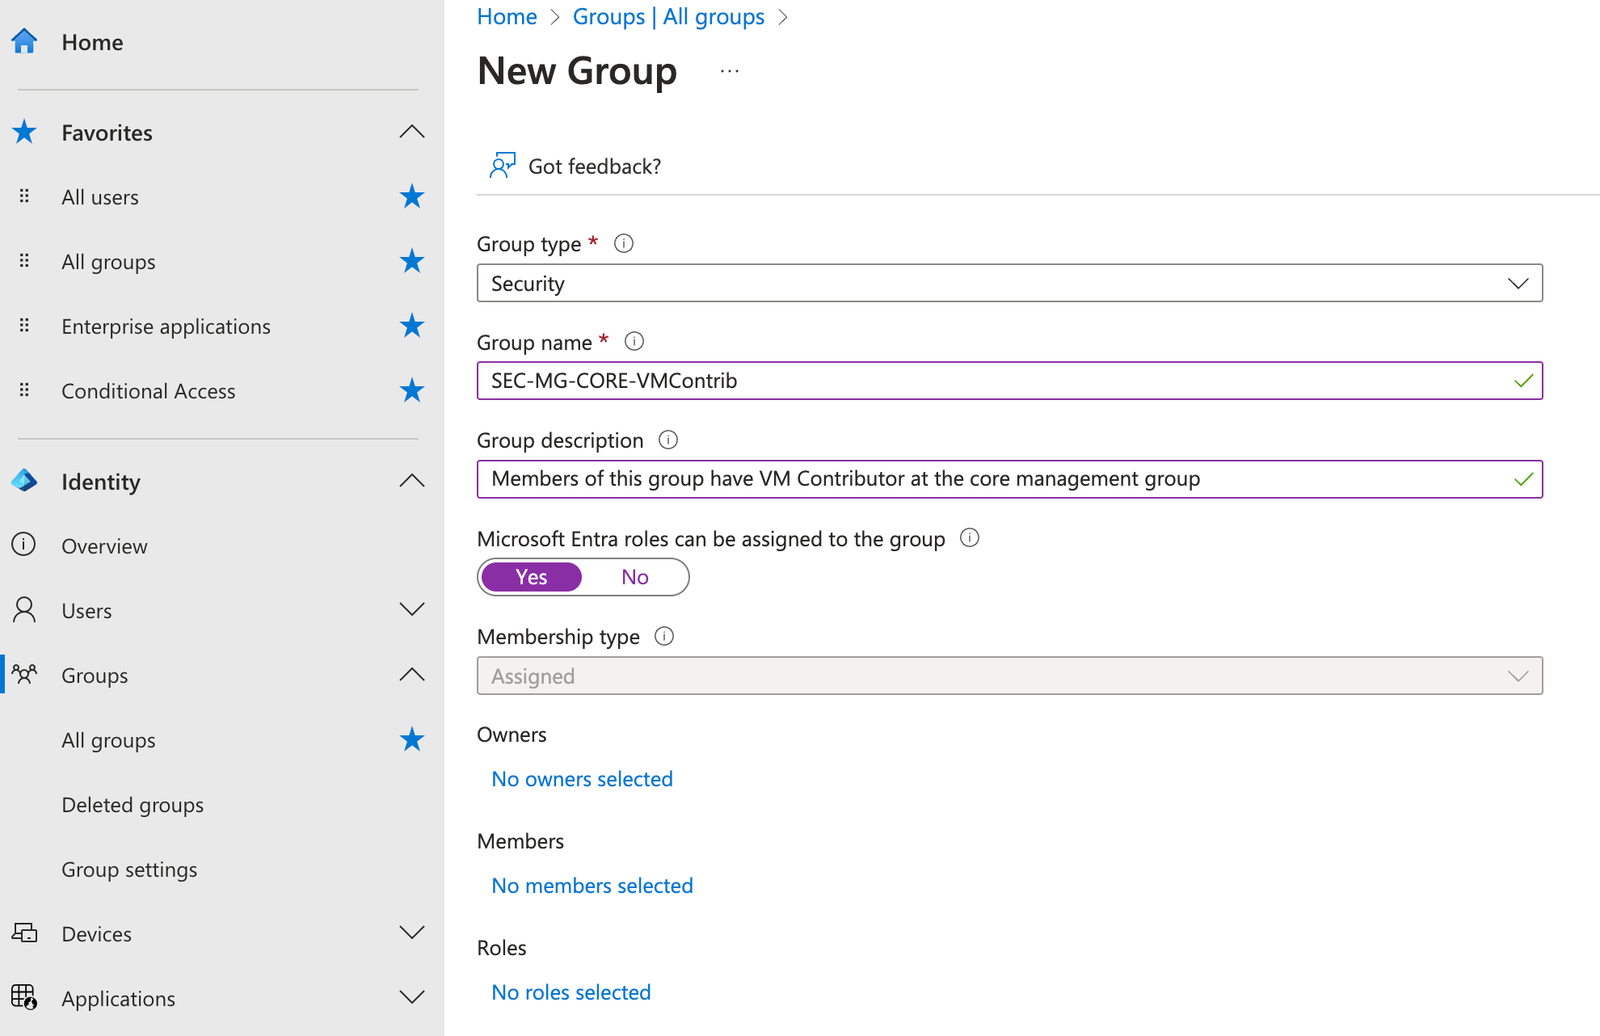The width and height of the screenshot is (1600, 1036).
Task: Open the Membership type Assigned dropdown
Action: [x=1010, y=676]
